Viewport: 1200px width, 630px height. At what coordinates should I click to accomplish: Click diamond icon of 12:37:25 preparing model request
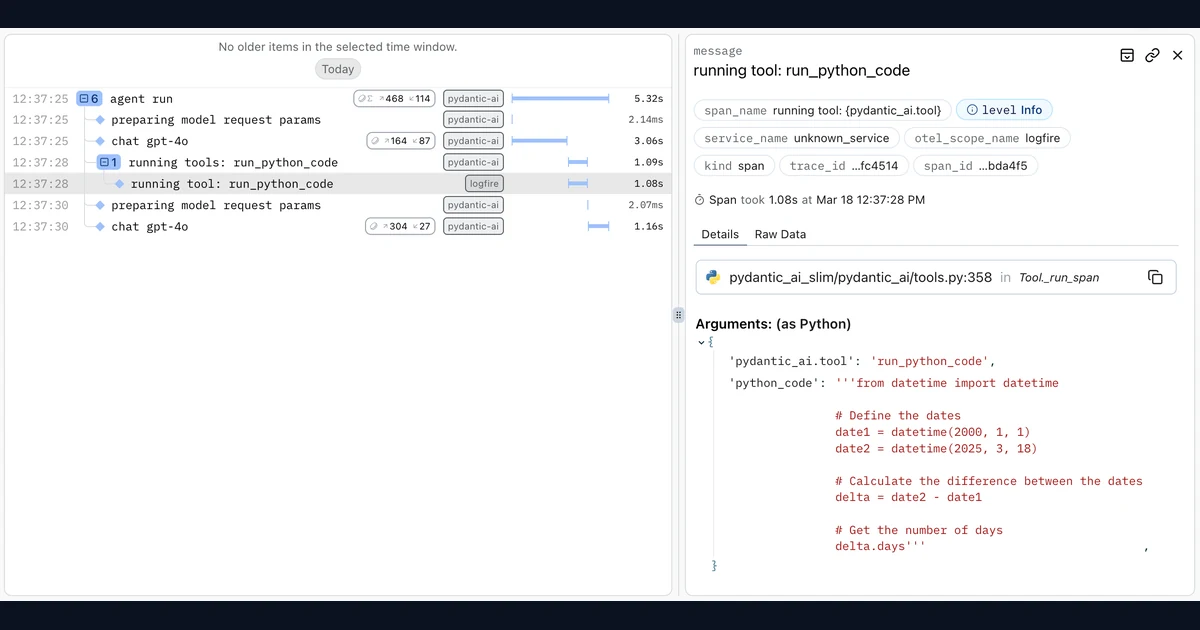click(100, 120)
